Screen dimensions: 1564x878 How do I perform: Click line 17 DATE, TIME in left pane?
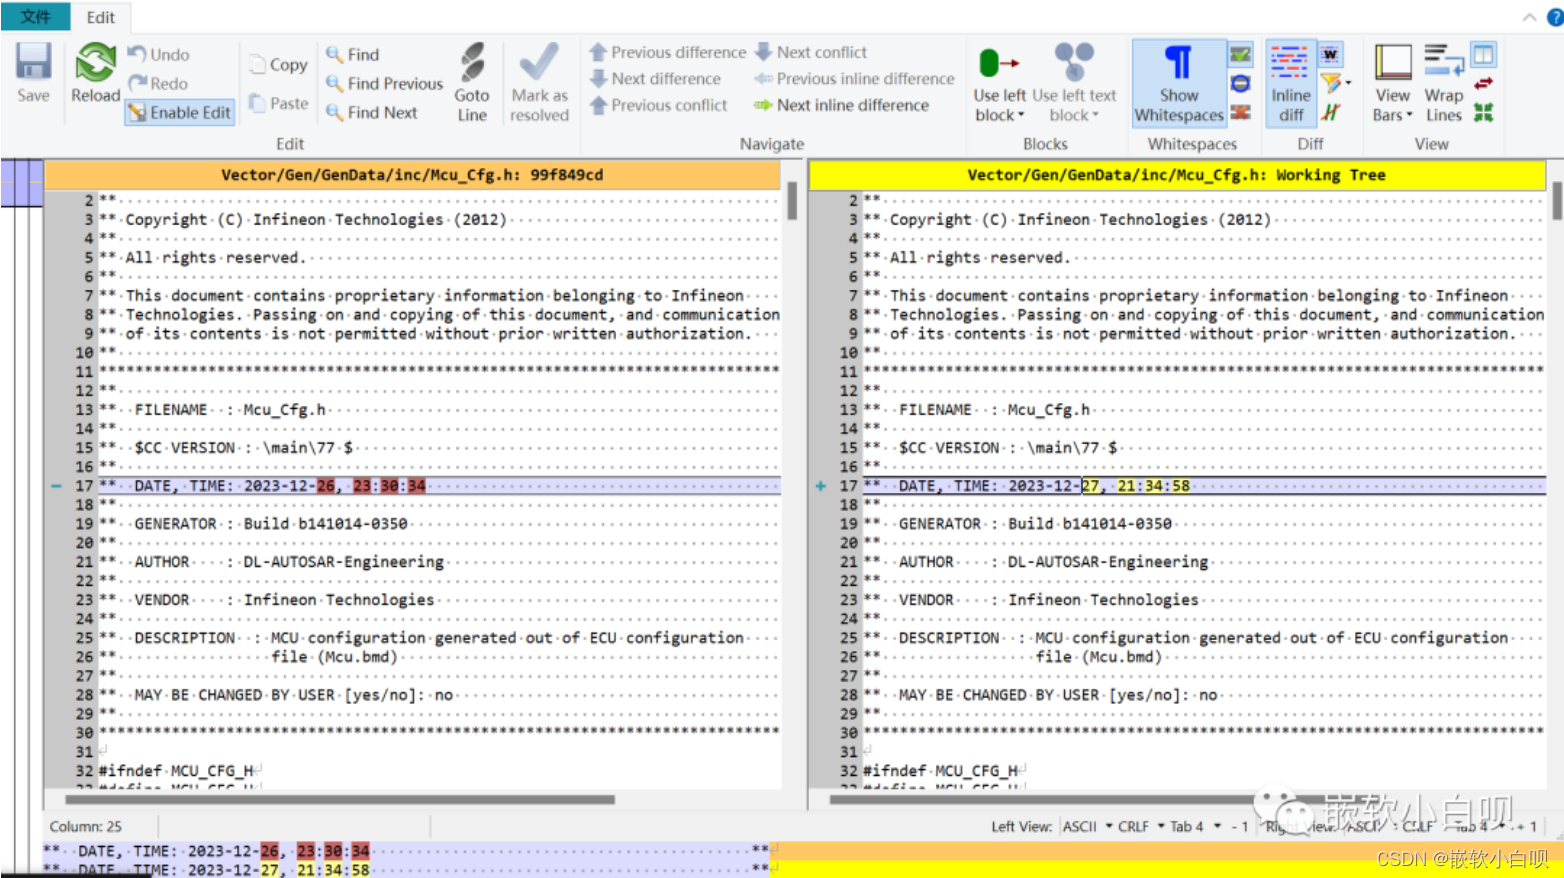click(x=440, y=486)
